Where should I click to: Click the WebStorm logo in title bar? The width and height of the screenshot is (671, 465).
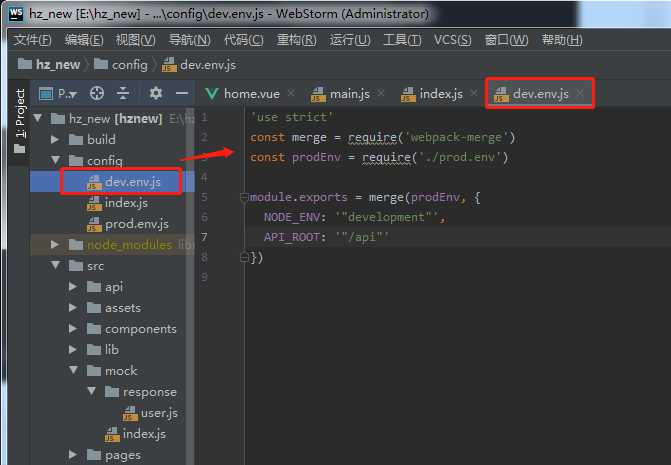click(16, 14)
